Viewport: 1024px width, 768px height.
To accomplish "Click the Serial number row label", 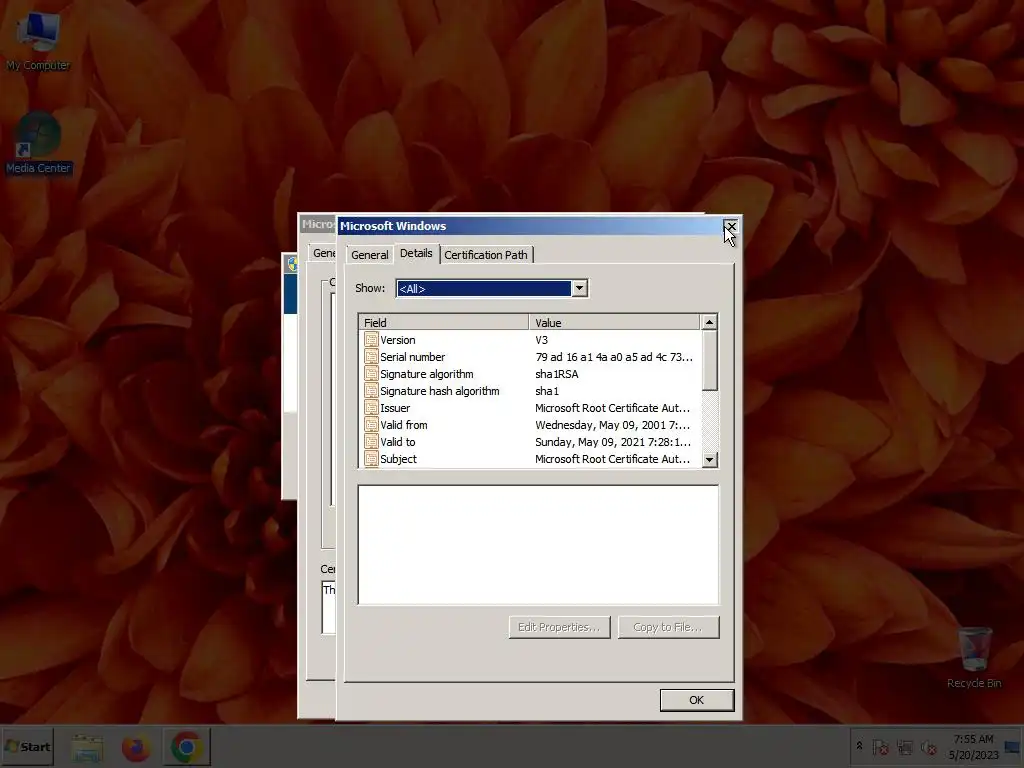I will [x=413, y=357].
